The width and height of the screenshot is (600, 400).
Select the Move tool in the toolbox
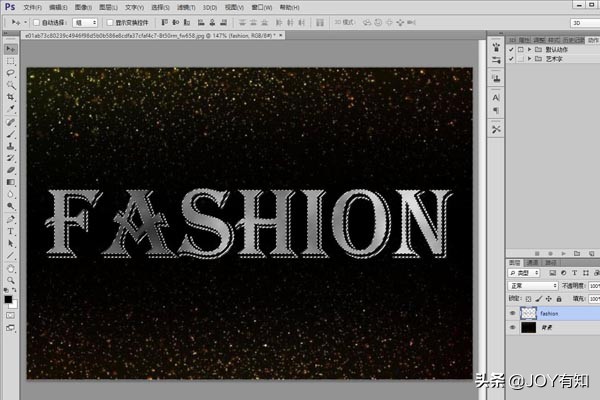click(x=10, y=49)
